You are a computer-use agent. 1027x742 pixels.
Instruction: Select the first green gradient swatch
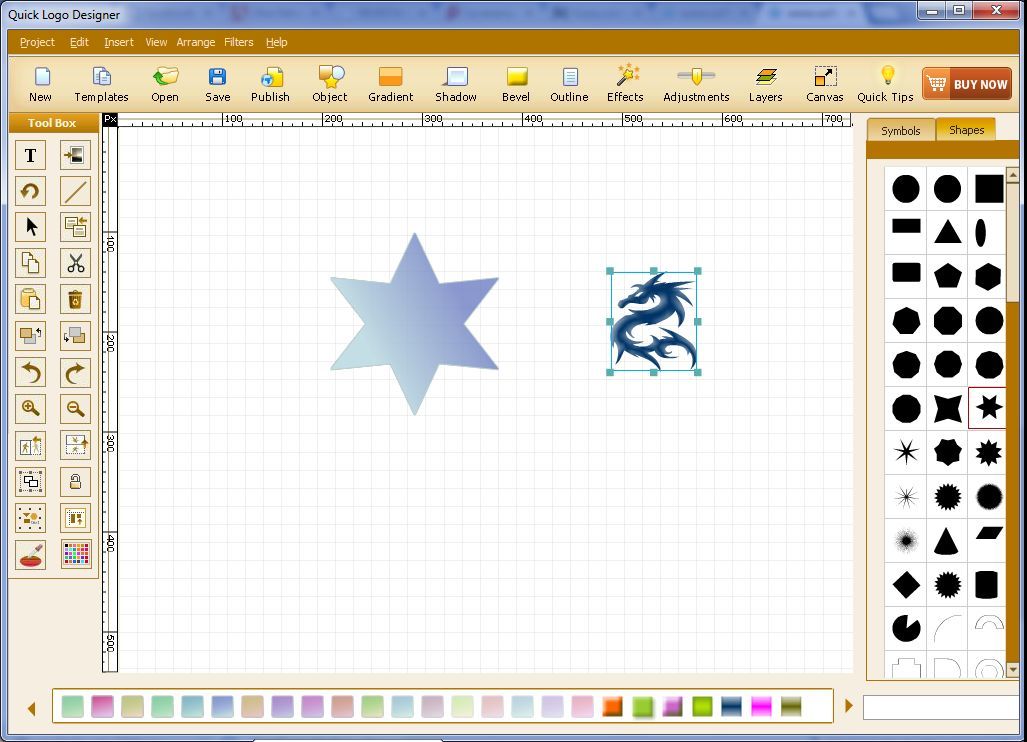(71, 705)
